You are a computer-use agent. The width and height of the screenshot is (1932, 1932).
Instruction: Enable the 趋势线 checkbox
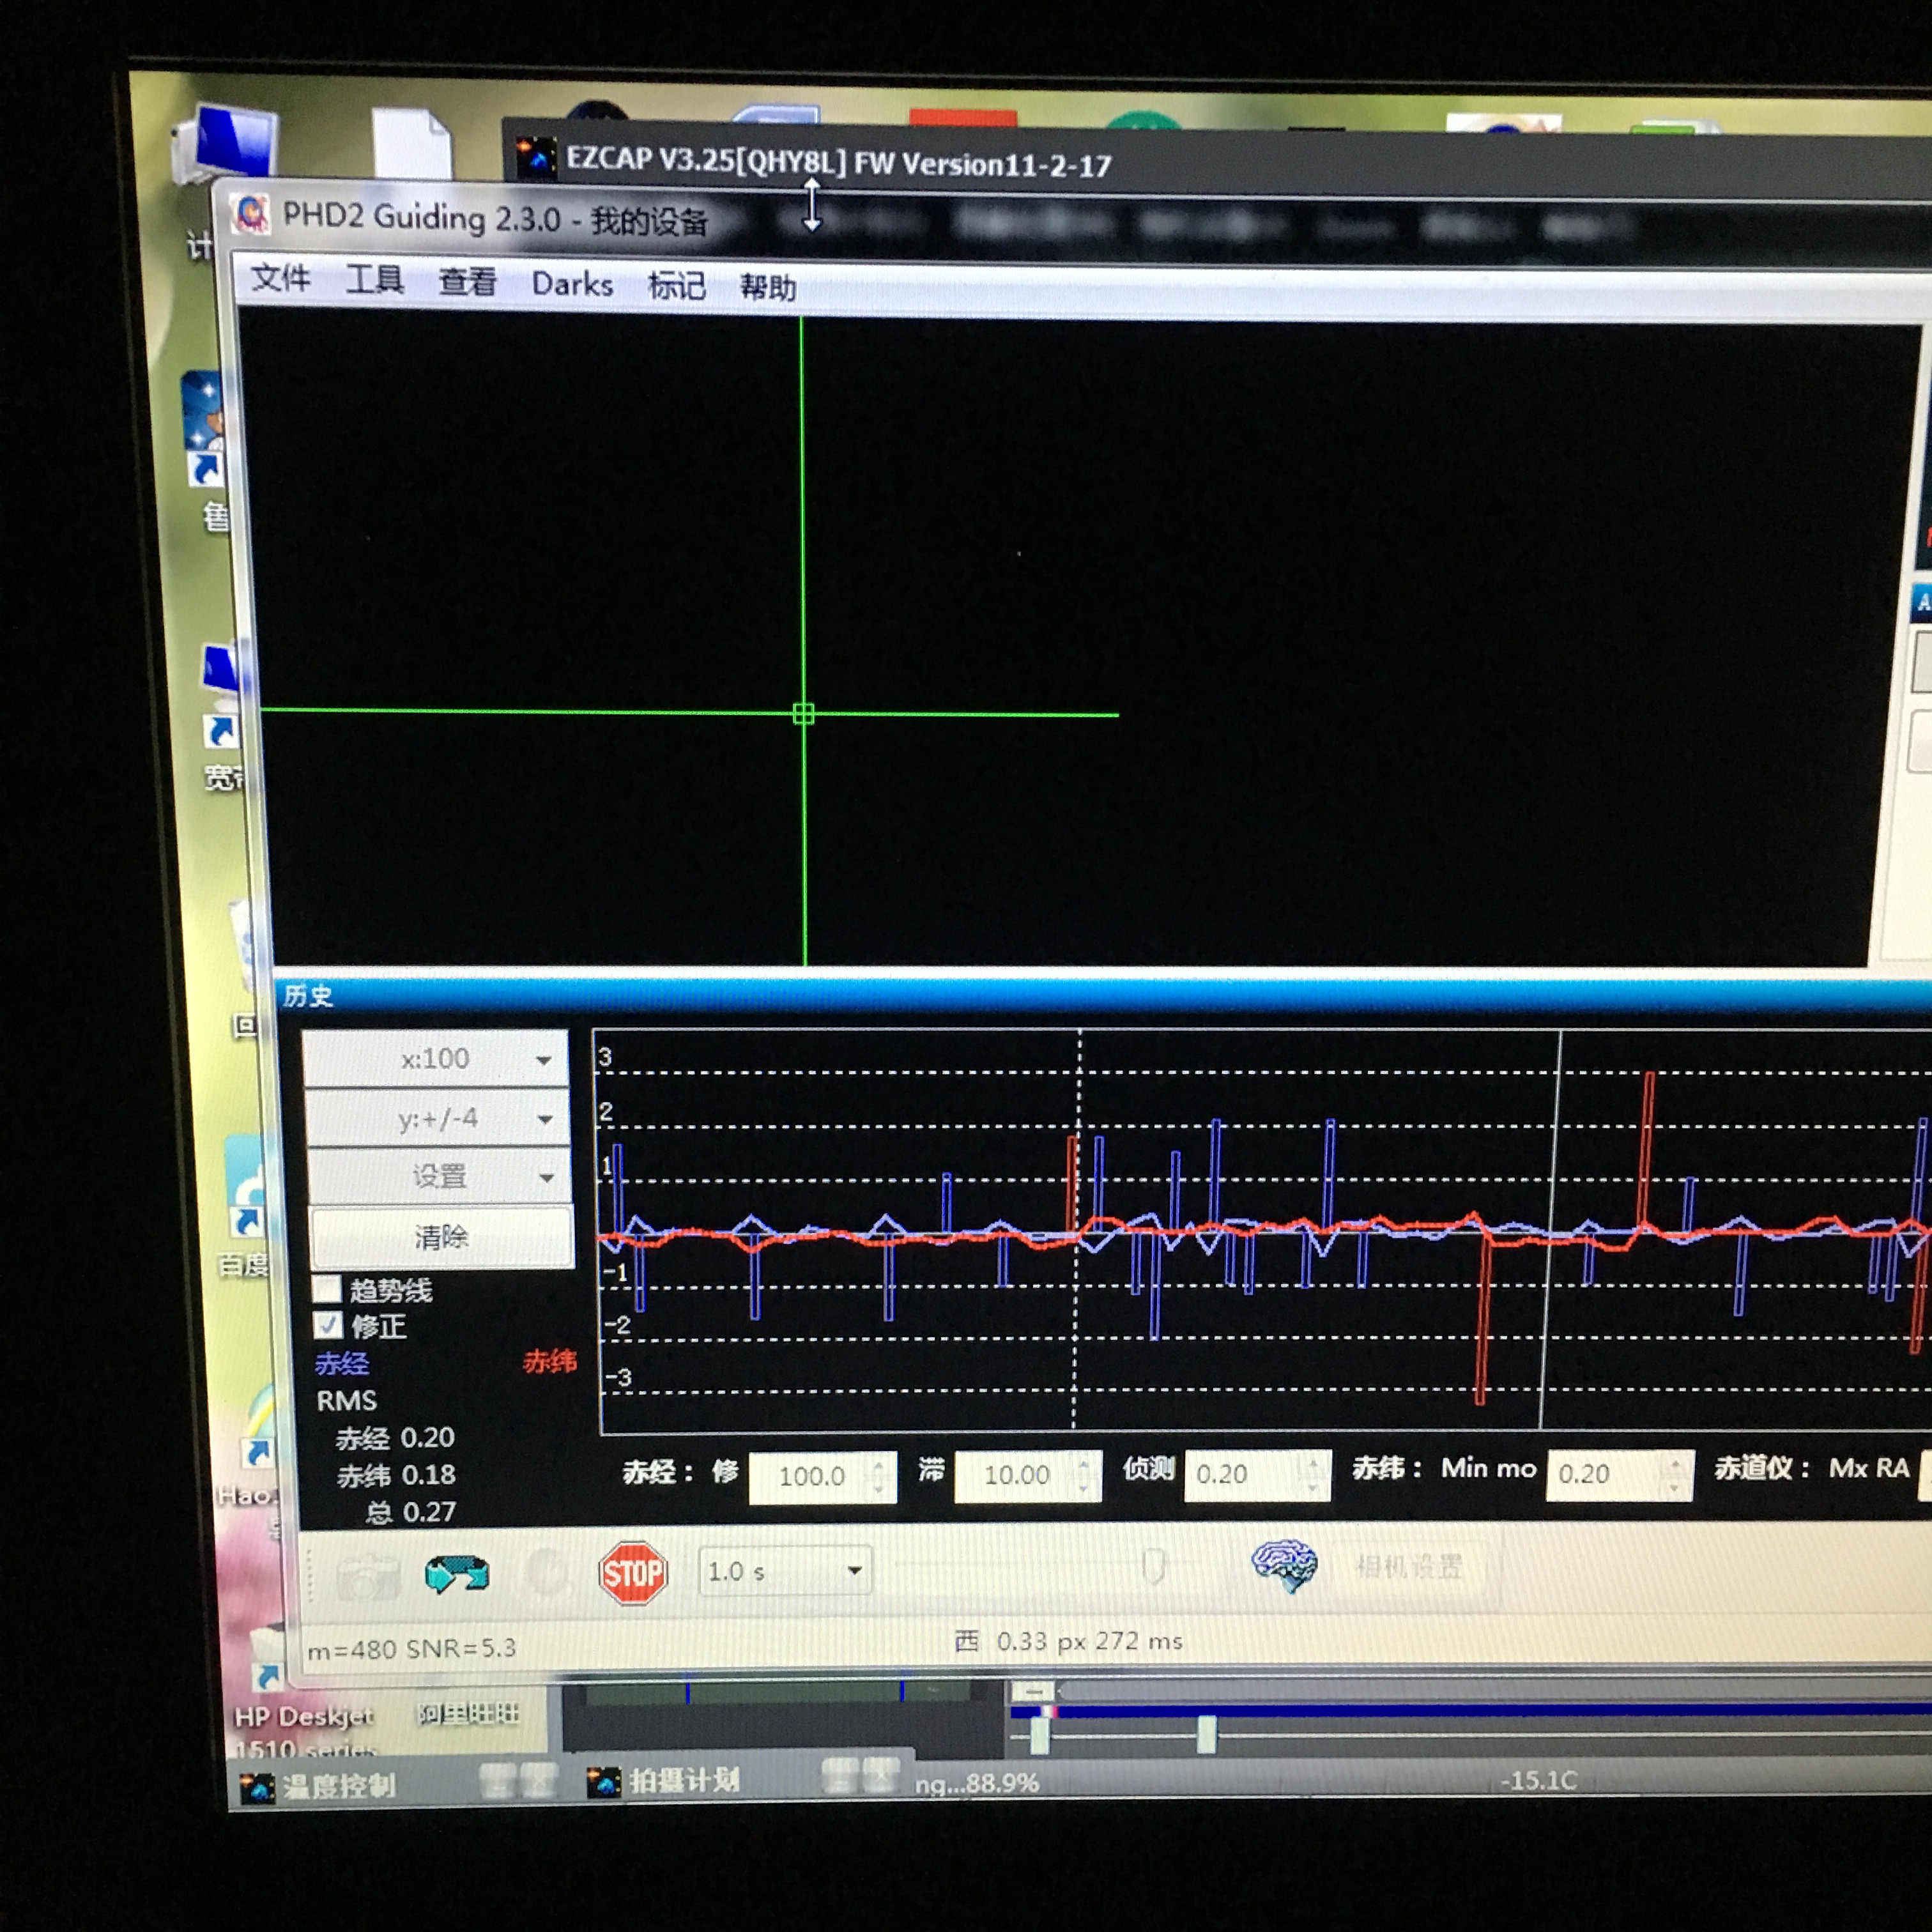[326, 1289]
